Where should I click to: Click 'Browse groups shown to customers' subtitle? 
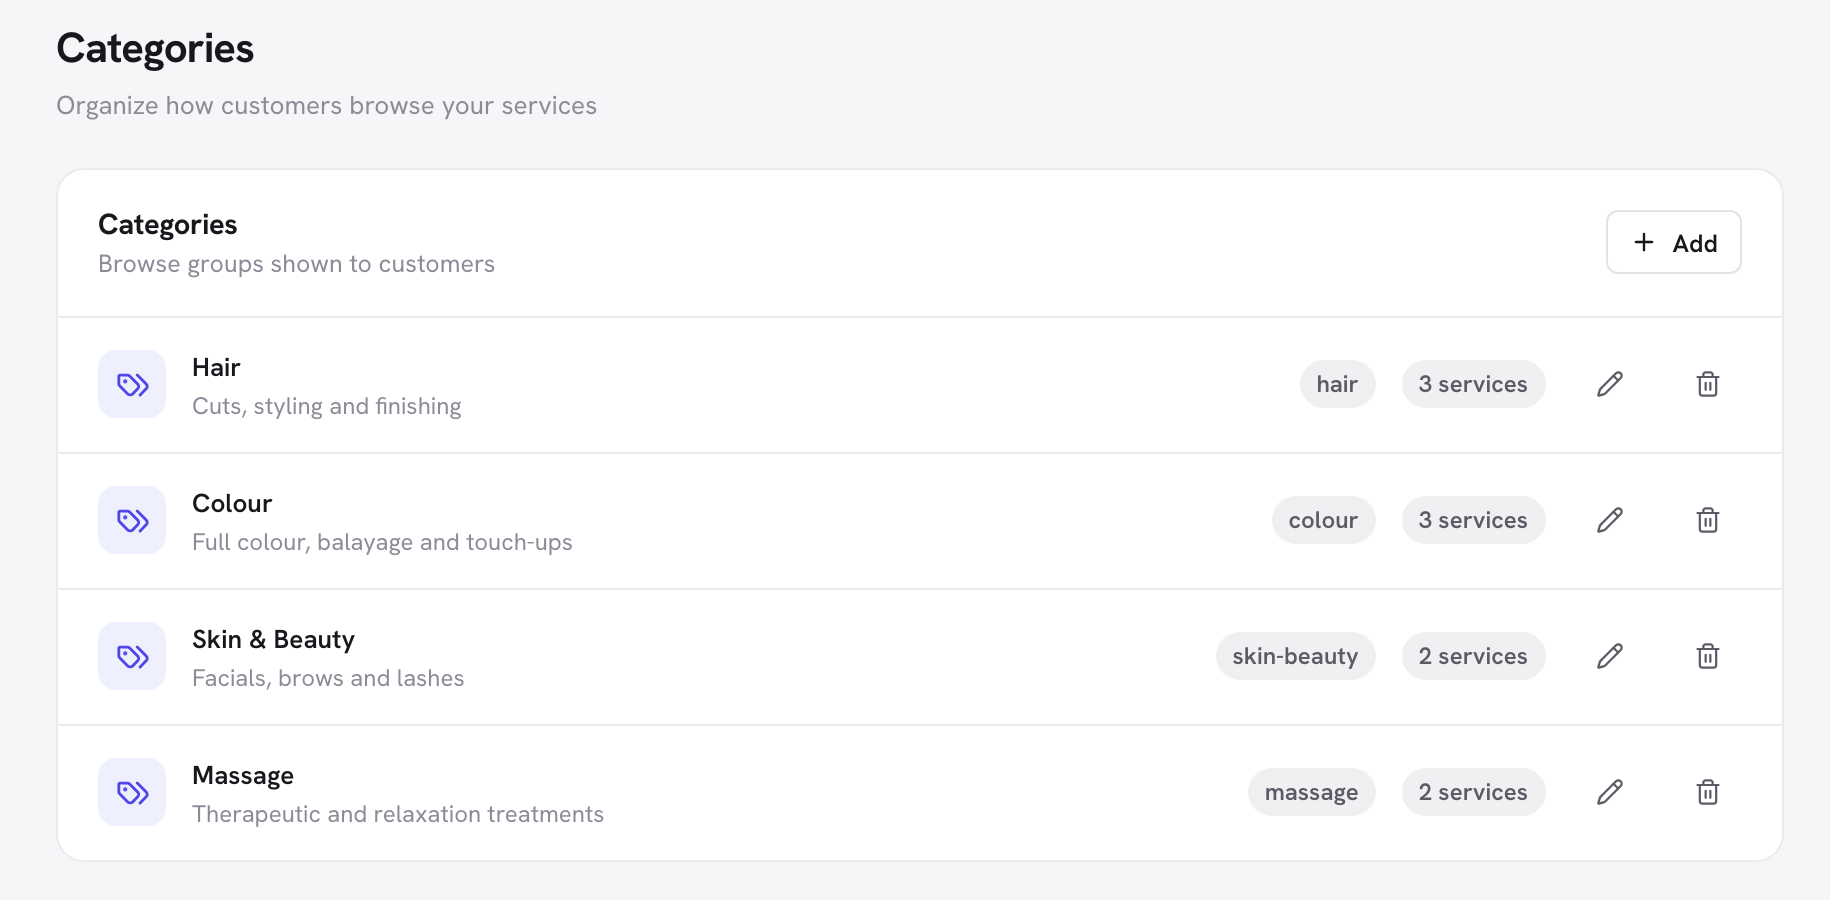[296, 264]
